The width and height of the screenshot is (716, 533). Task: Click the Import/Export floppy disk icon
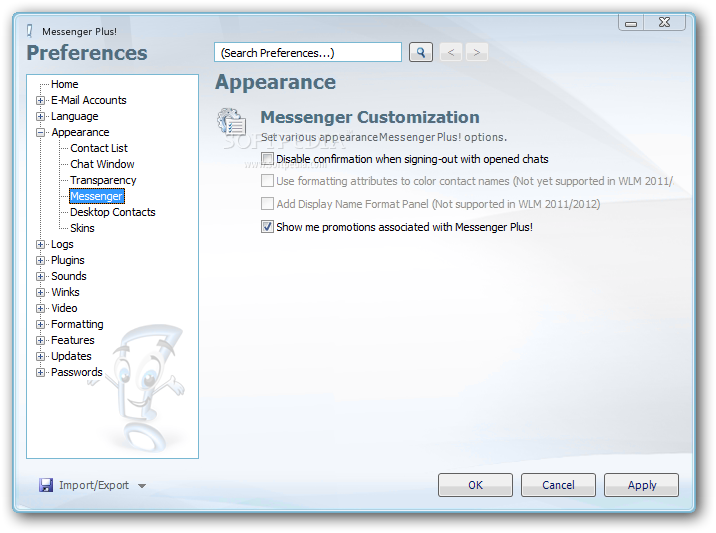click(x=46, y=485)
